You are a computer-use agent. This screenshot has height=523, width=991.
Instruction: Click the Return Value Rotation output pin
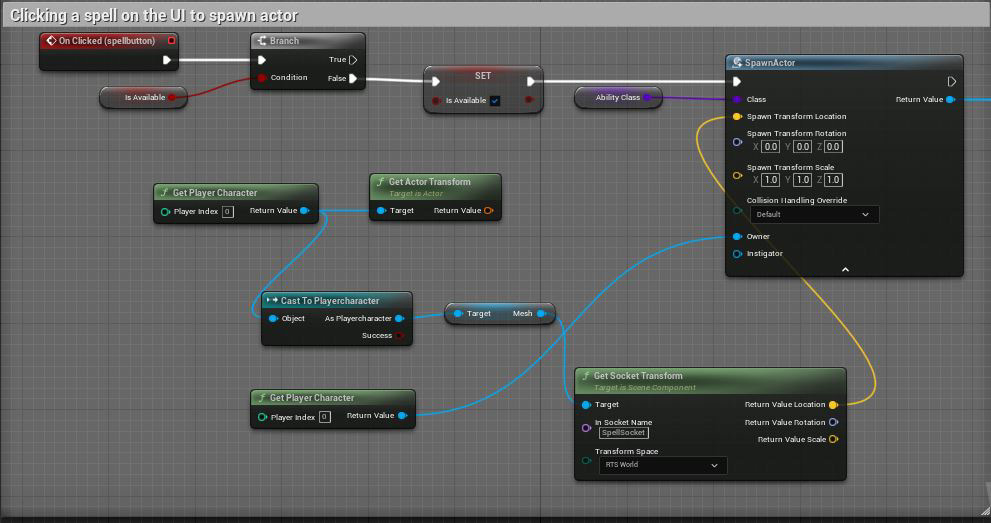point(833,422)
